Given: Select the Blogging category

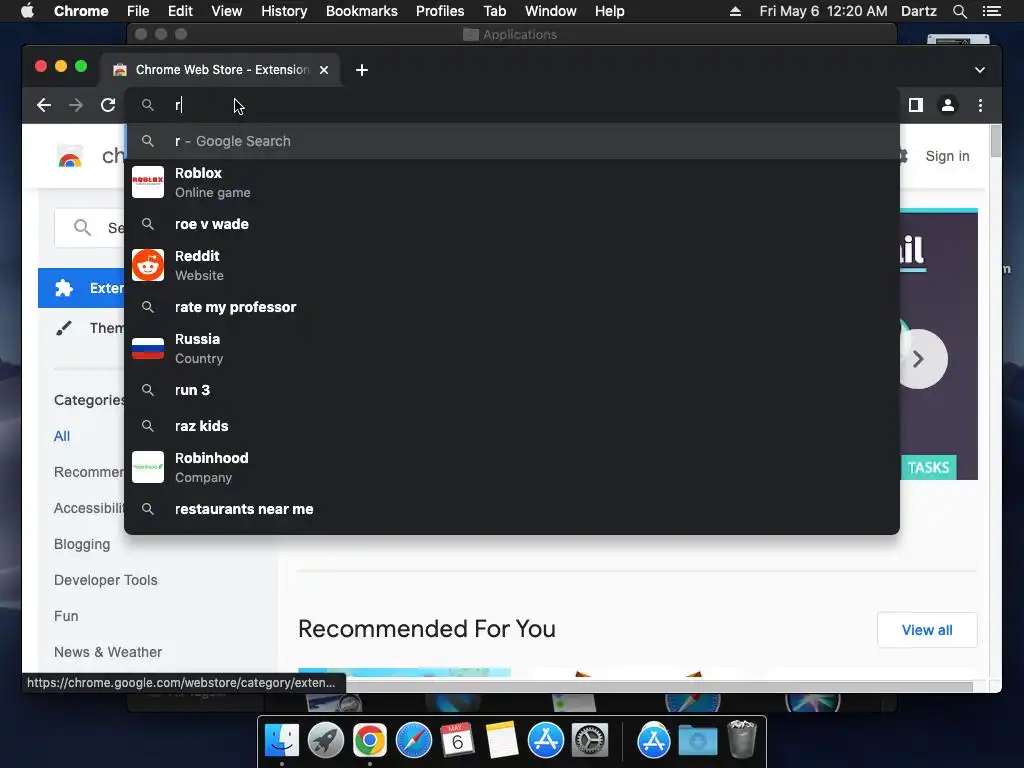Looking at the screenshot, I should pyautogui.click(x=82, y=544).
